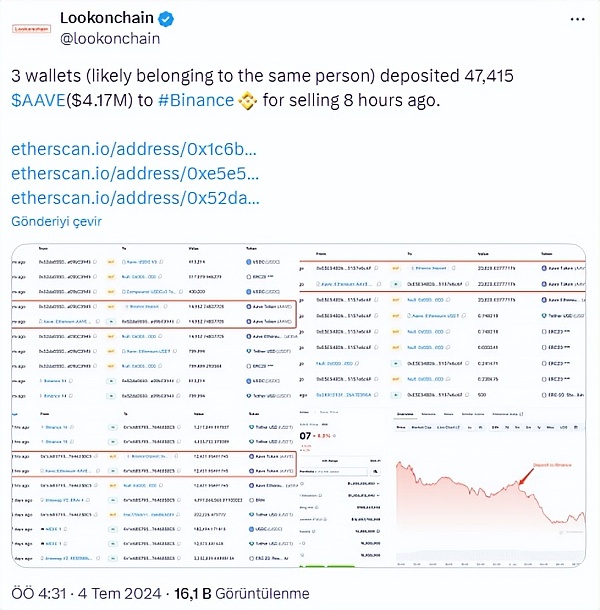The width and height of the screenshot is (600, 610).
Task: View the bottom-left wallet transfers image
Action: [x=154, y=489]
